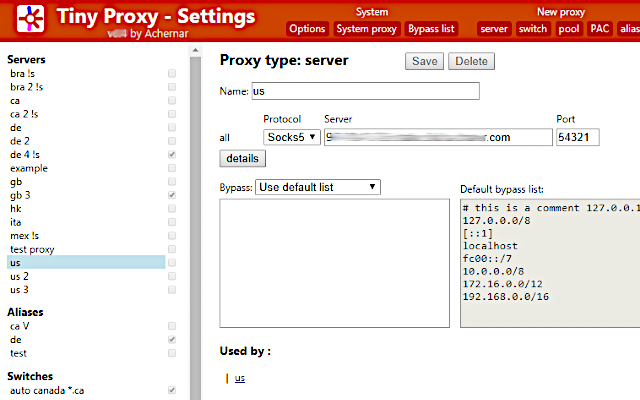640x400 pixels.
Task: Delete the current proxy server
Action: tap(471, 61)
